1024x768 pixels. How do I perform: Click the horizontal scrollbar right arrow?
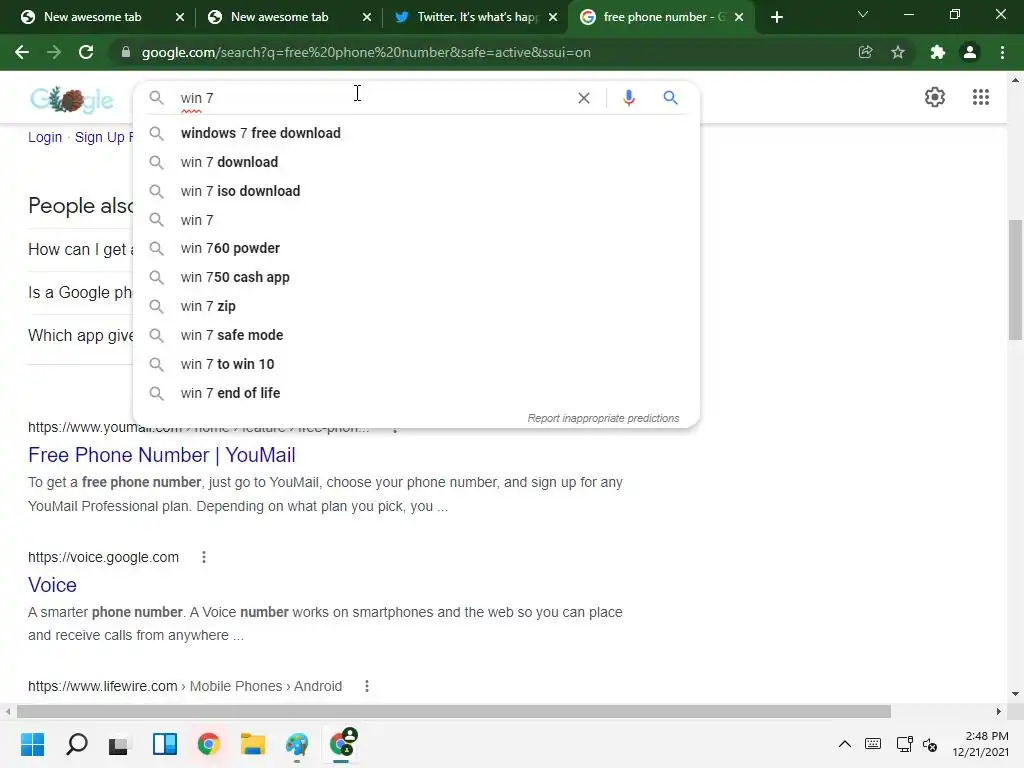[x=998, y=711]
